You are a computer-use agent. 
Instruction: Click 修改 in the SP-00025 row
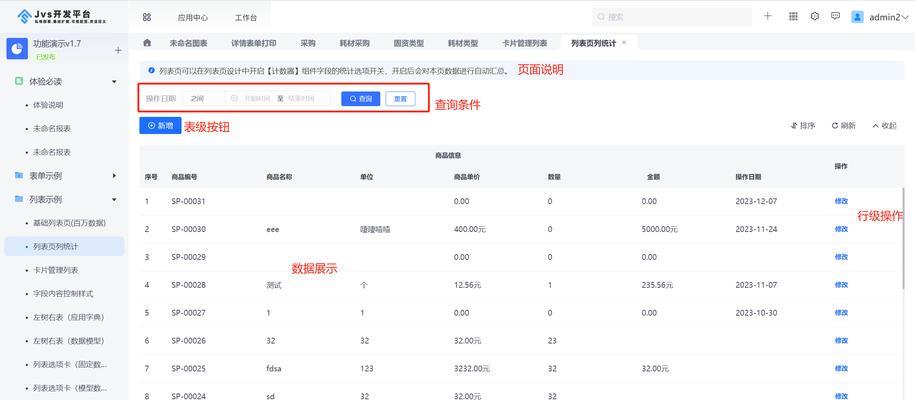click(x=841, y=368)
